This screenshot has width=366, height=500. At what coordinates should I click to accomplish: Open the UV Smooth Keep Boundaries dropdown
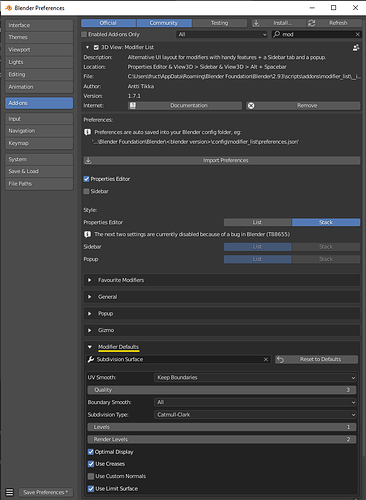tap(255, 378)
